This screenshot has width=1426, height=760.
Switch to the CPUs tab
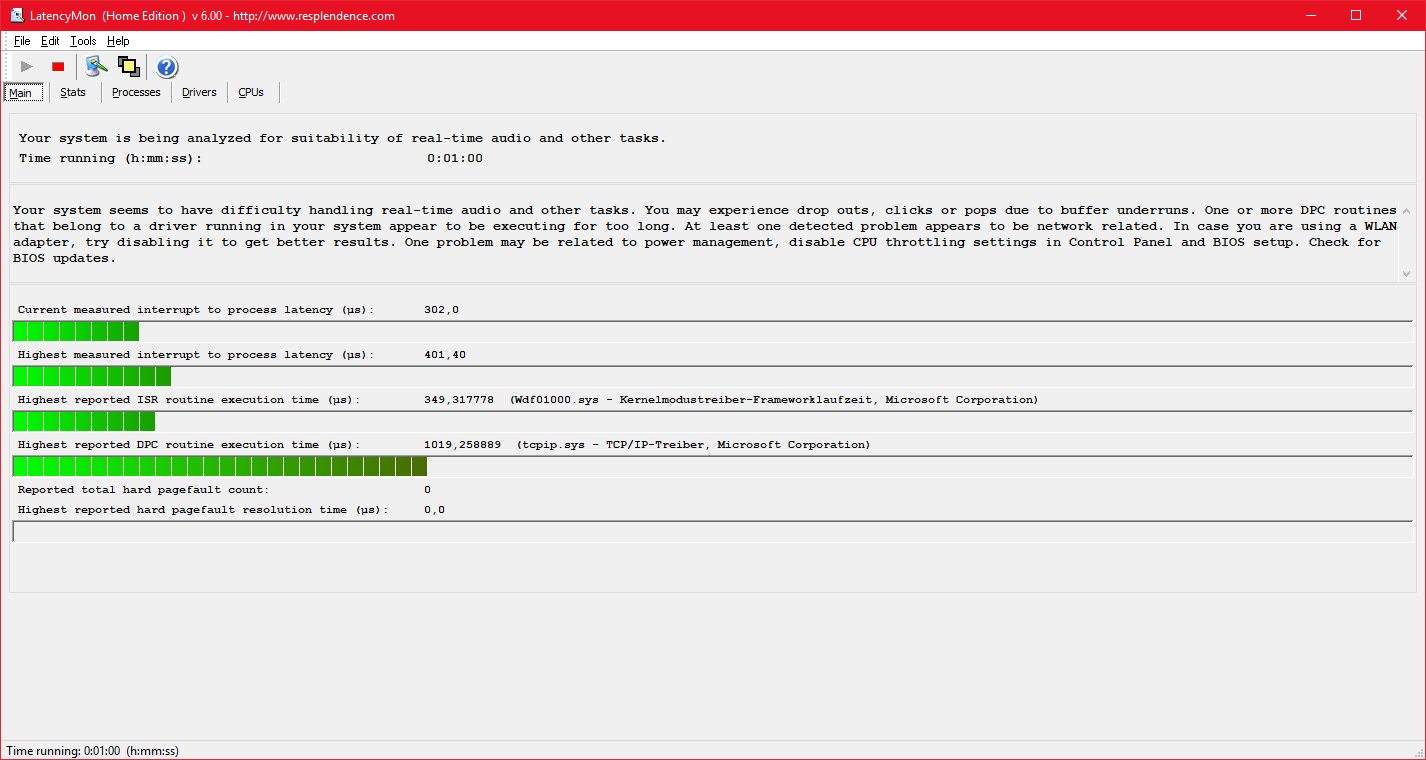click(x=251, y=93)
